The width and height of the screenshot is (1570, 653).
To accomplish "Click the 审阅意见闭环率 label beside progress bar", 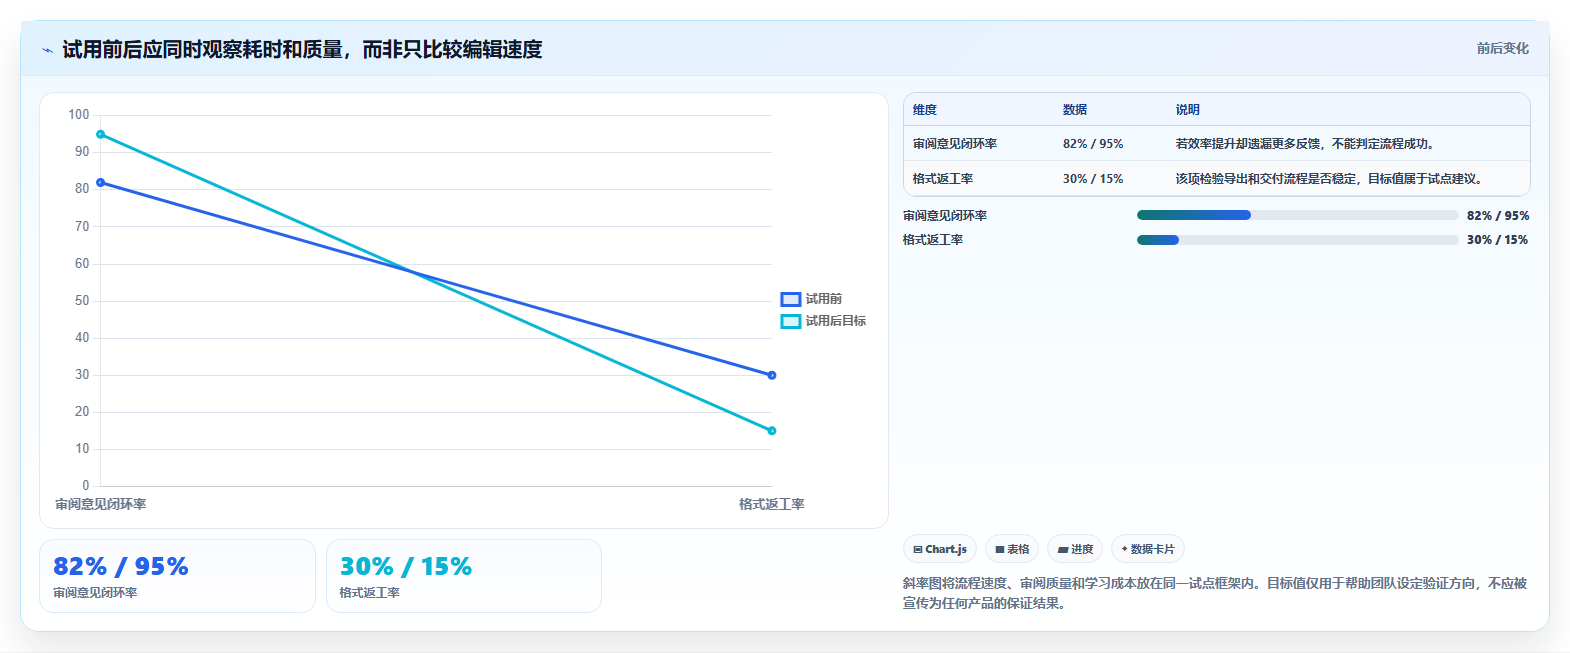I will click(x=945, y=216).
